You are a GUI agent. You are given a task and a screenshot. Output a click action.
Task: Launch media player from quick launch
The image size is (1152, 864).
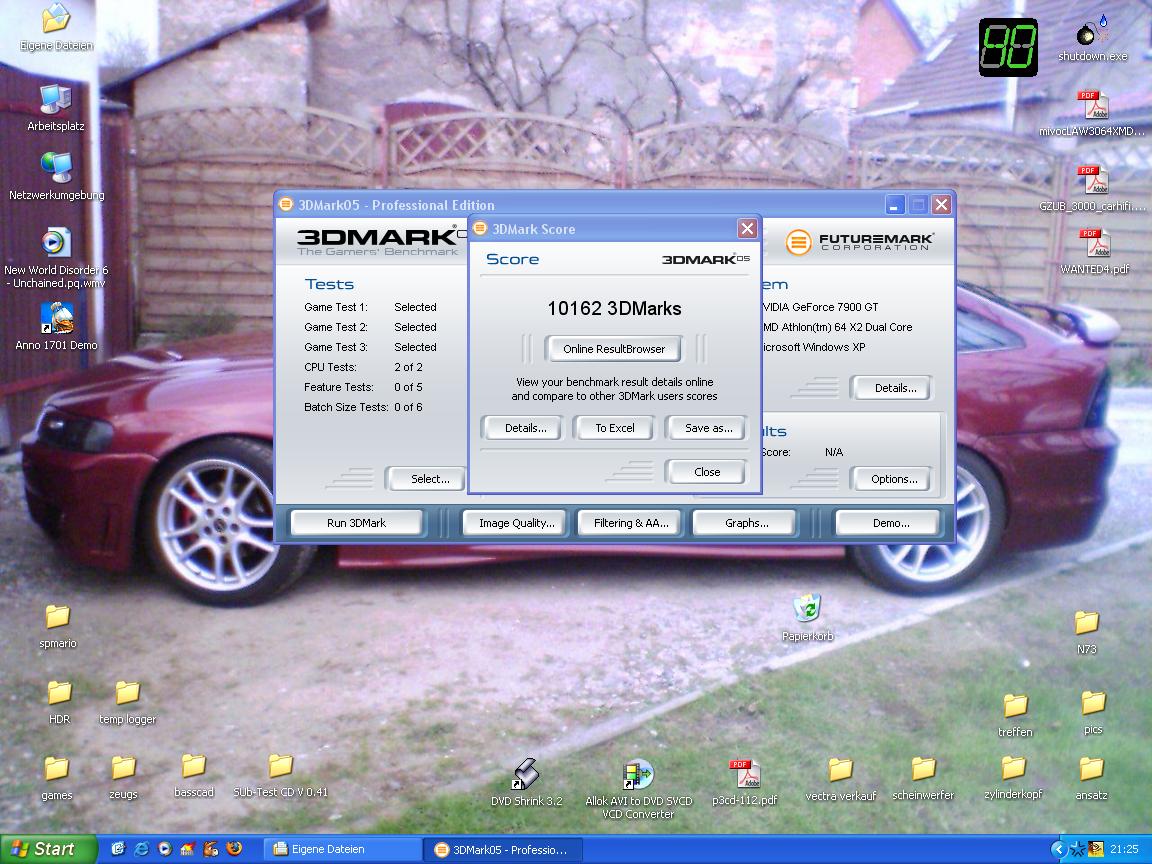pos(165,849)
